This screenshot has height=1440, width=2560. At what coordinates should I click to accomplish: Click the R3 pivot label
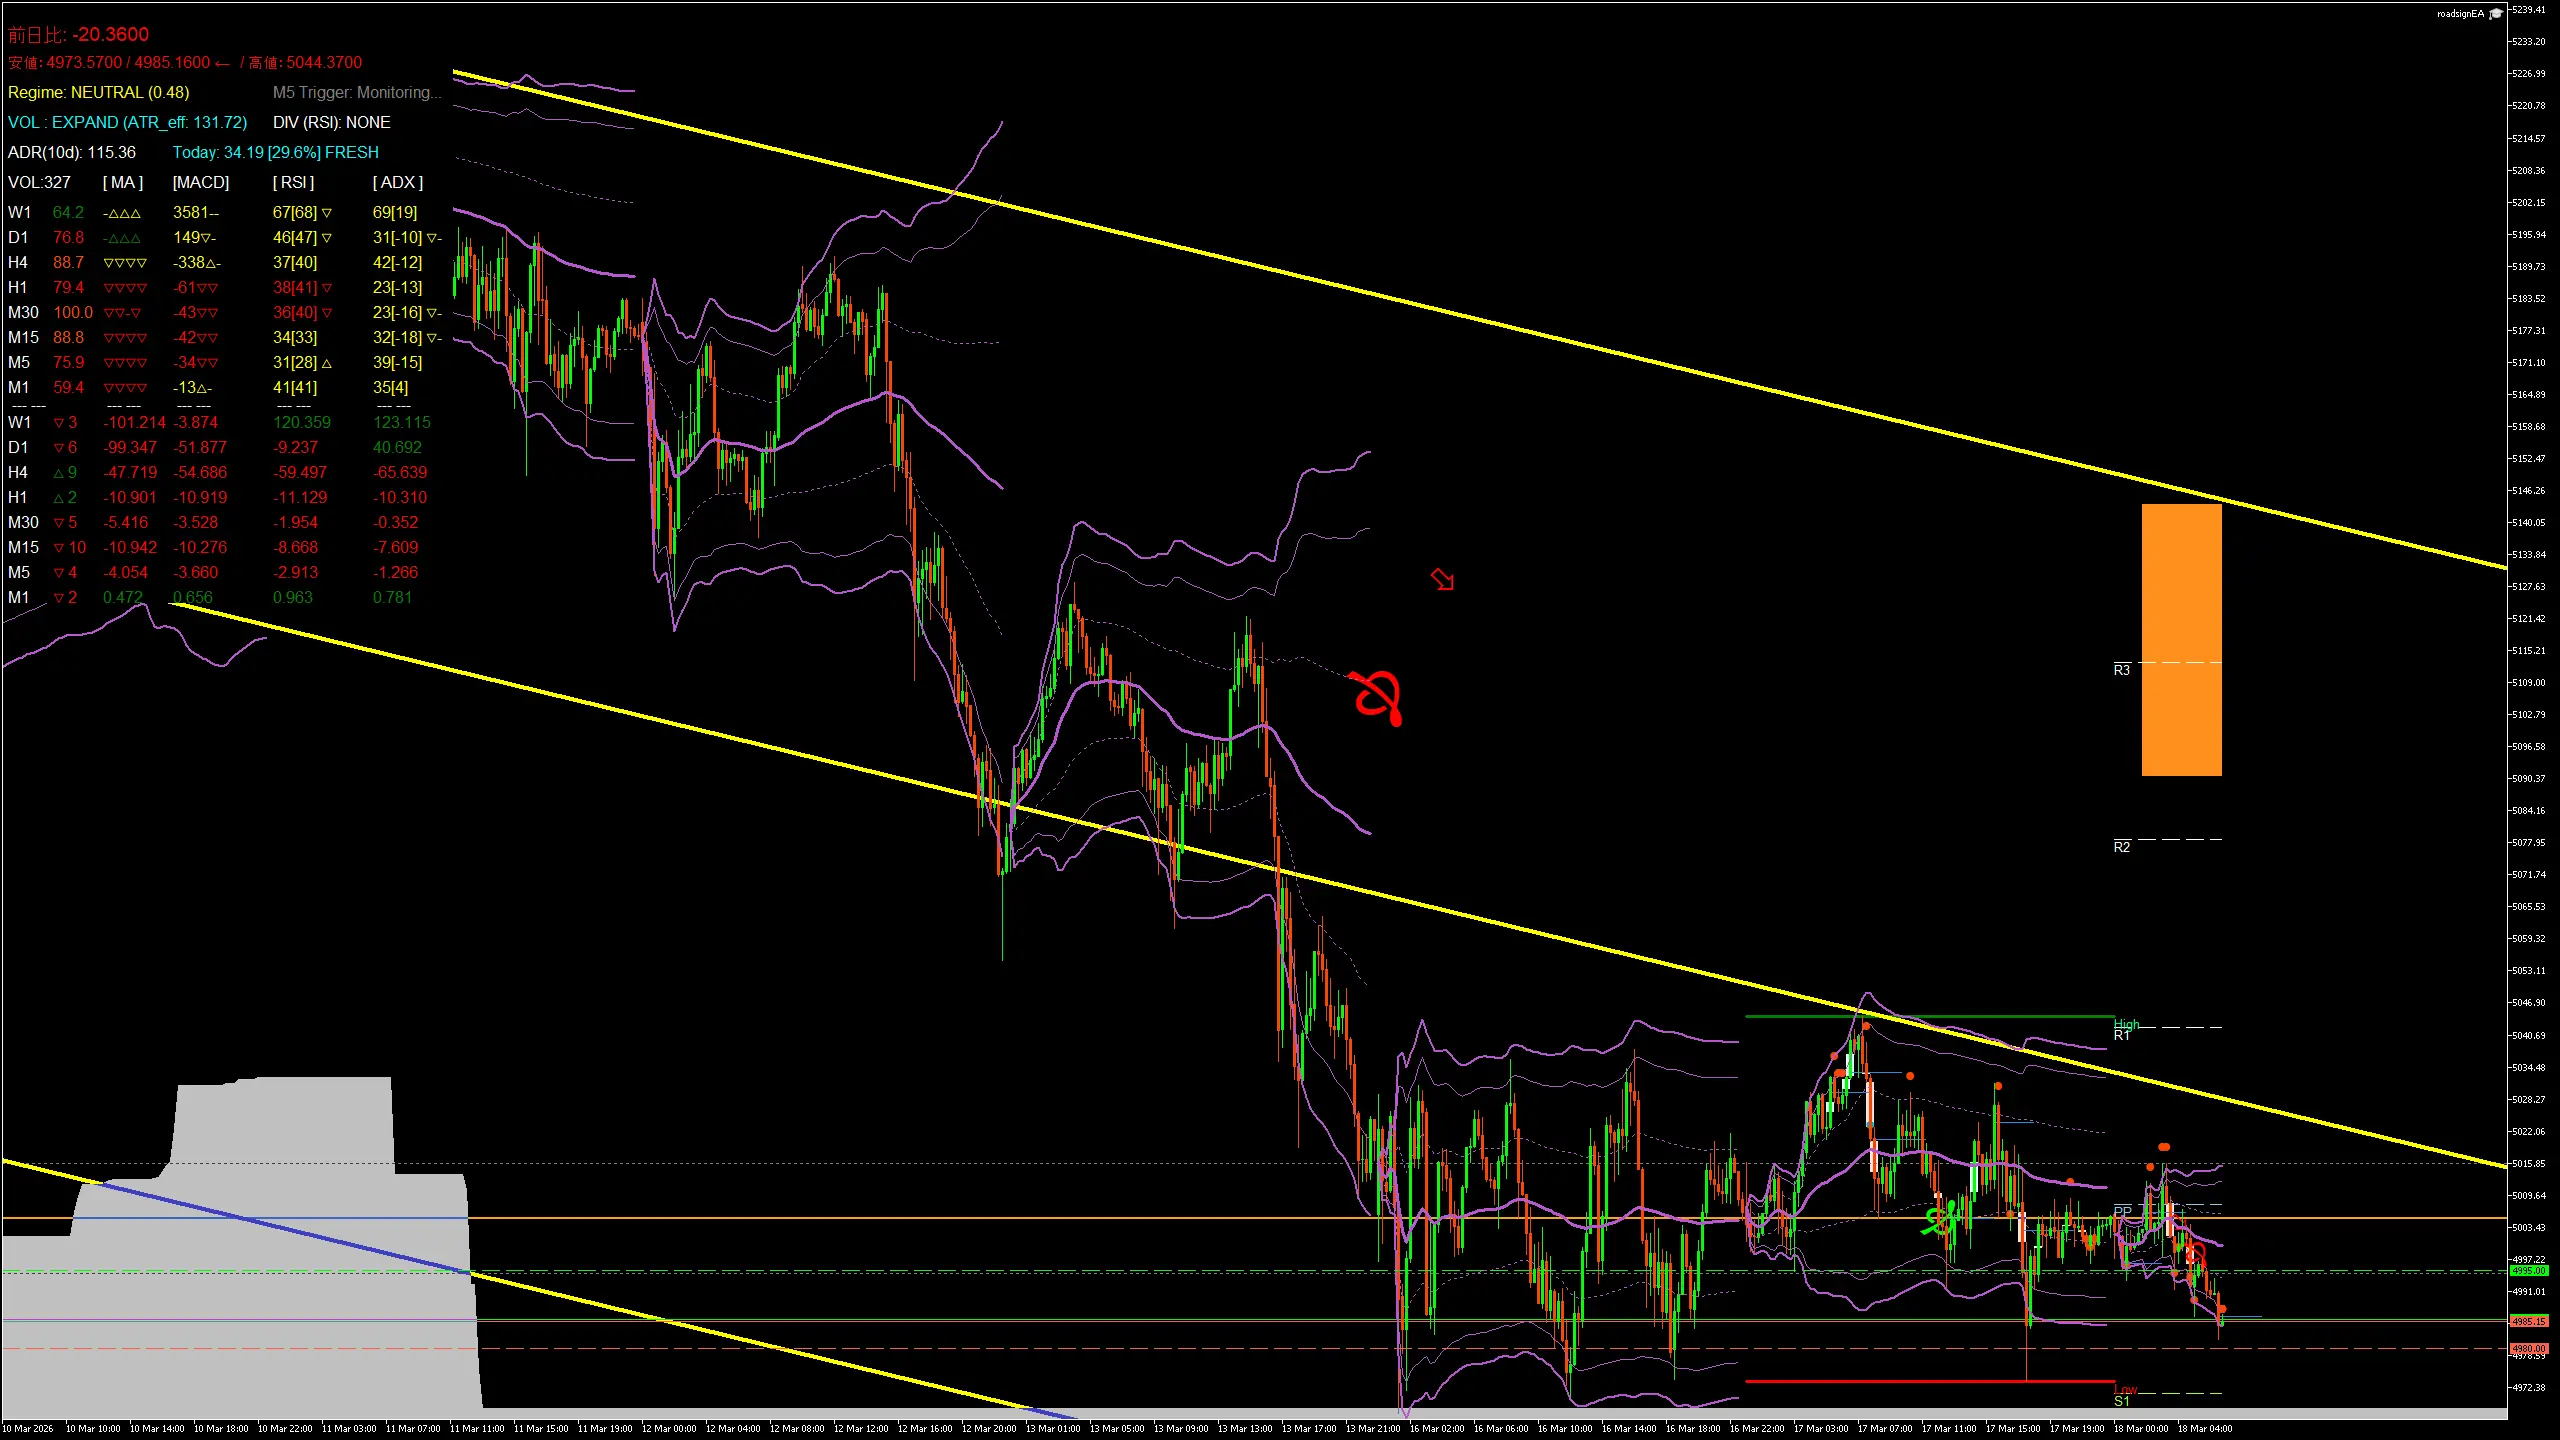2121,670
